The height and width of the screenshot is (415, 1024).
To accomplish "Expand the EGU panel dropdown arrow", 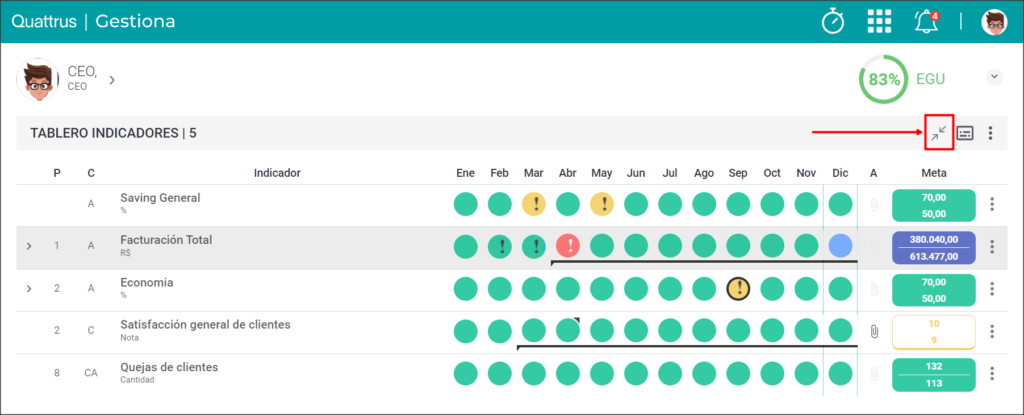I will click(994, 77).
